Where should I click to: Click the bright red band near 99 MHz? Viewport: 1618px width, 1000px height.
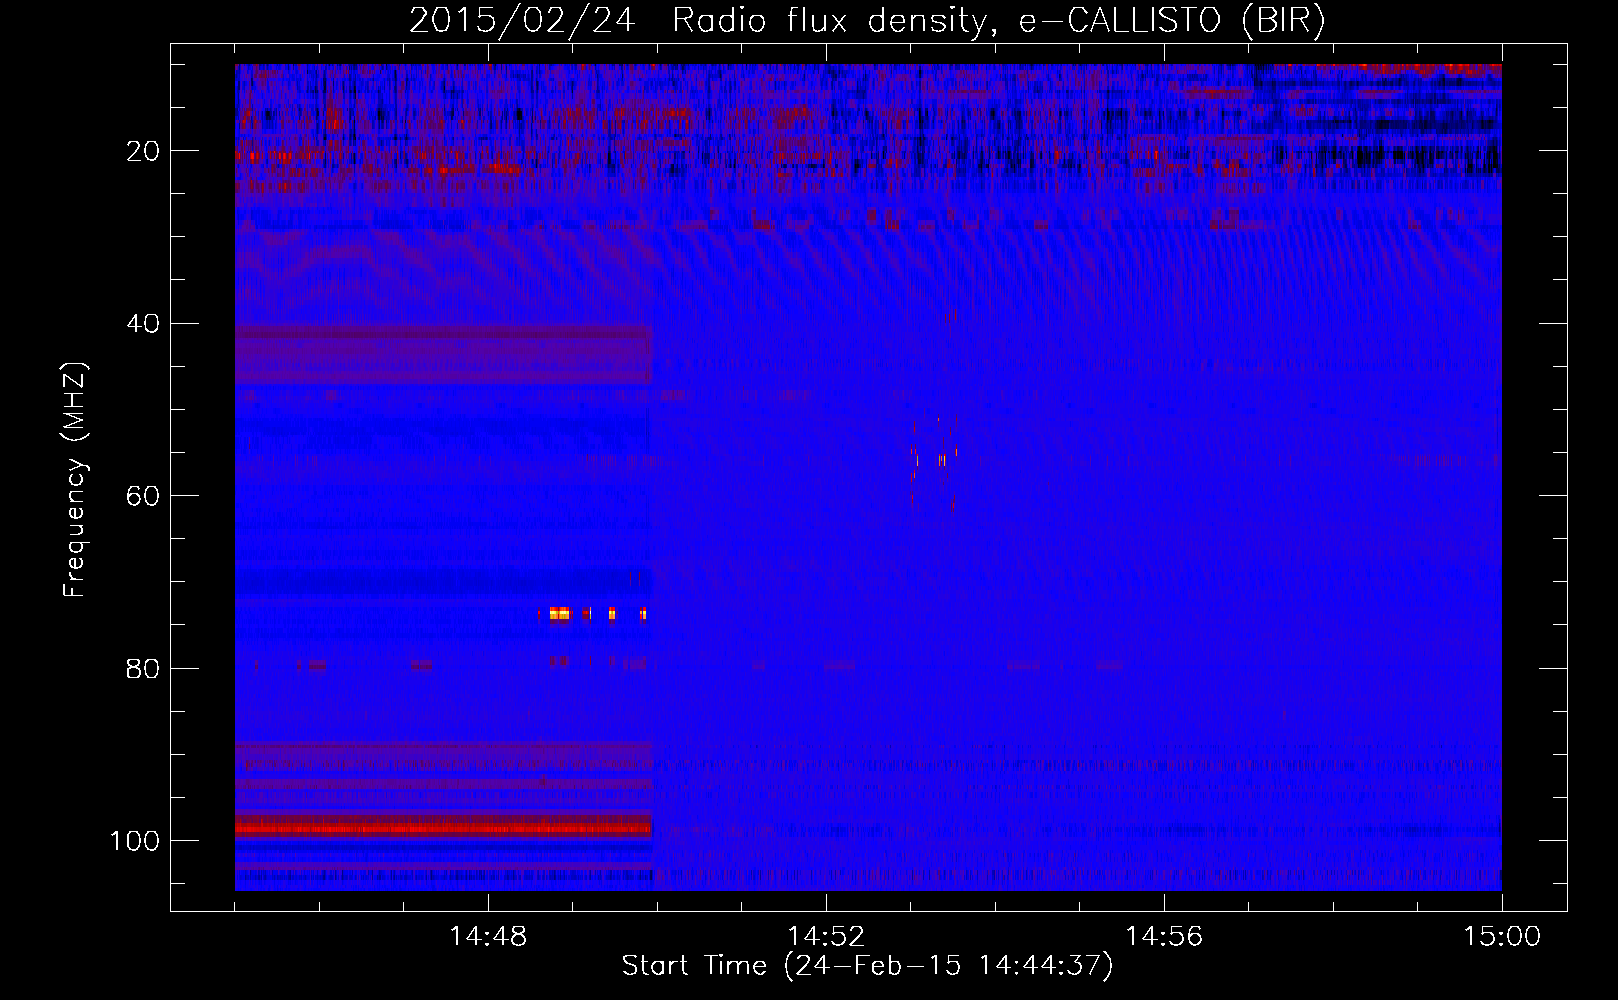tap(443, 827)
